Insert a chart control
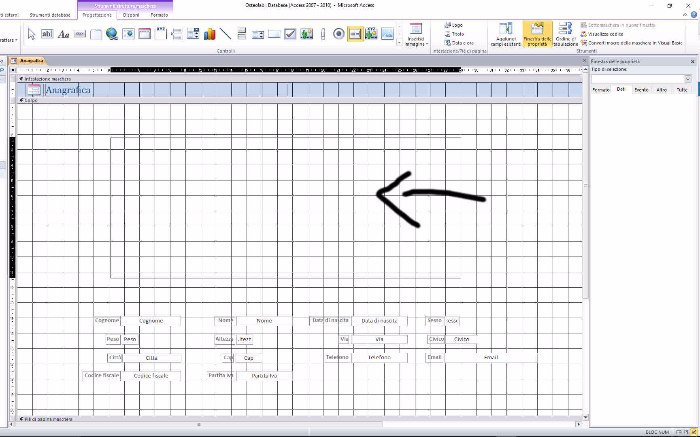Image resolution: width=700 pixels, height=437 pixels. coord(209,34)
